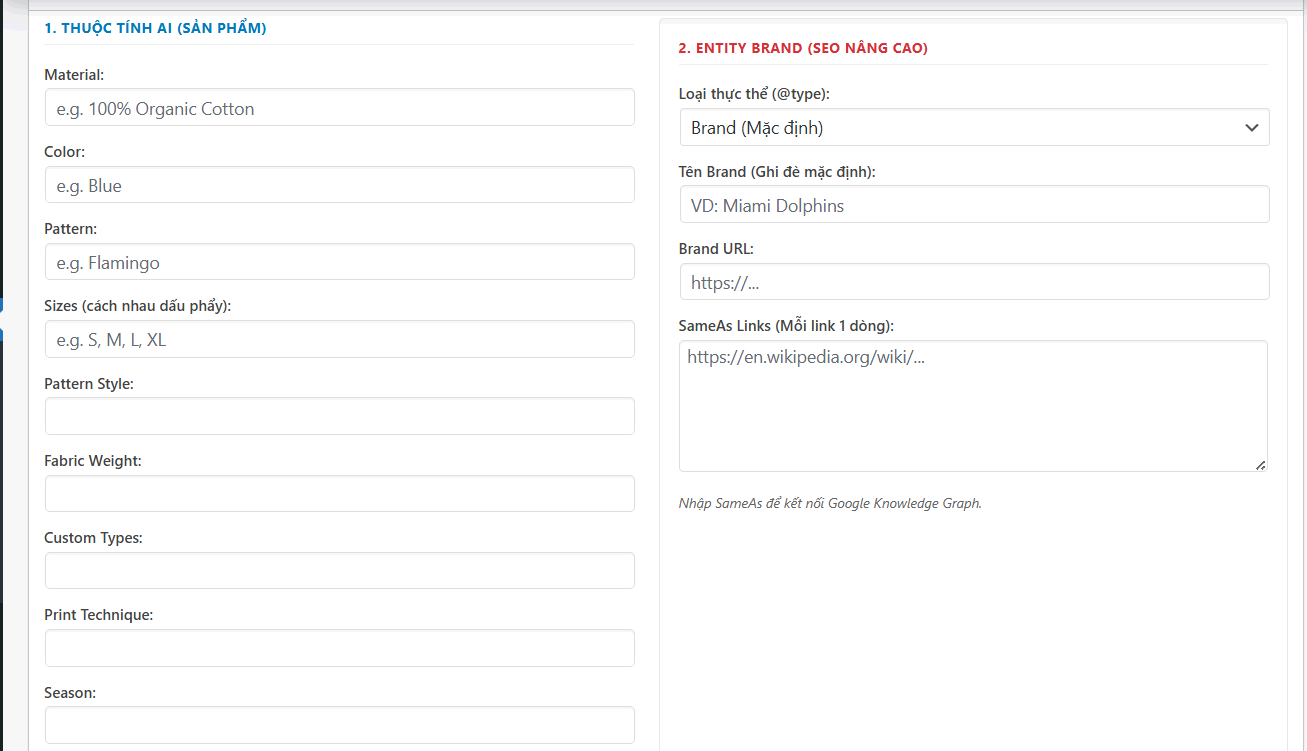Select the Print Technique text box
Viewport: 1307px width, 751px height.
pos(339,648)
